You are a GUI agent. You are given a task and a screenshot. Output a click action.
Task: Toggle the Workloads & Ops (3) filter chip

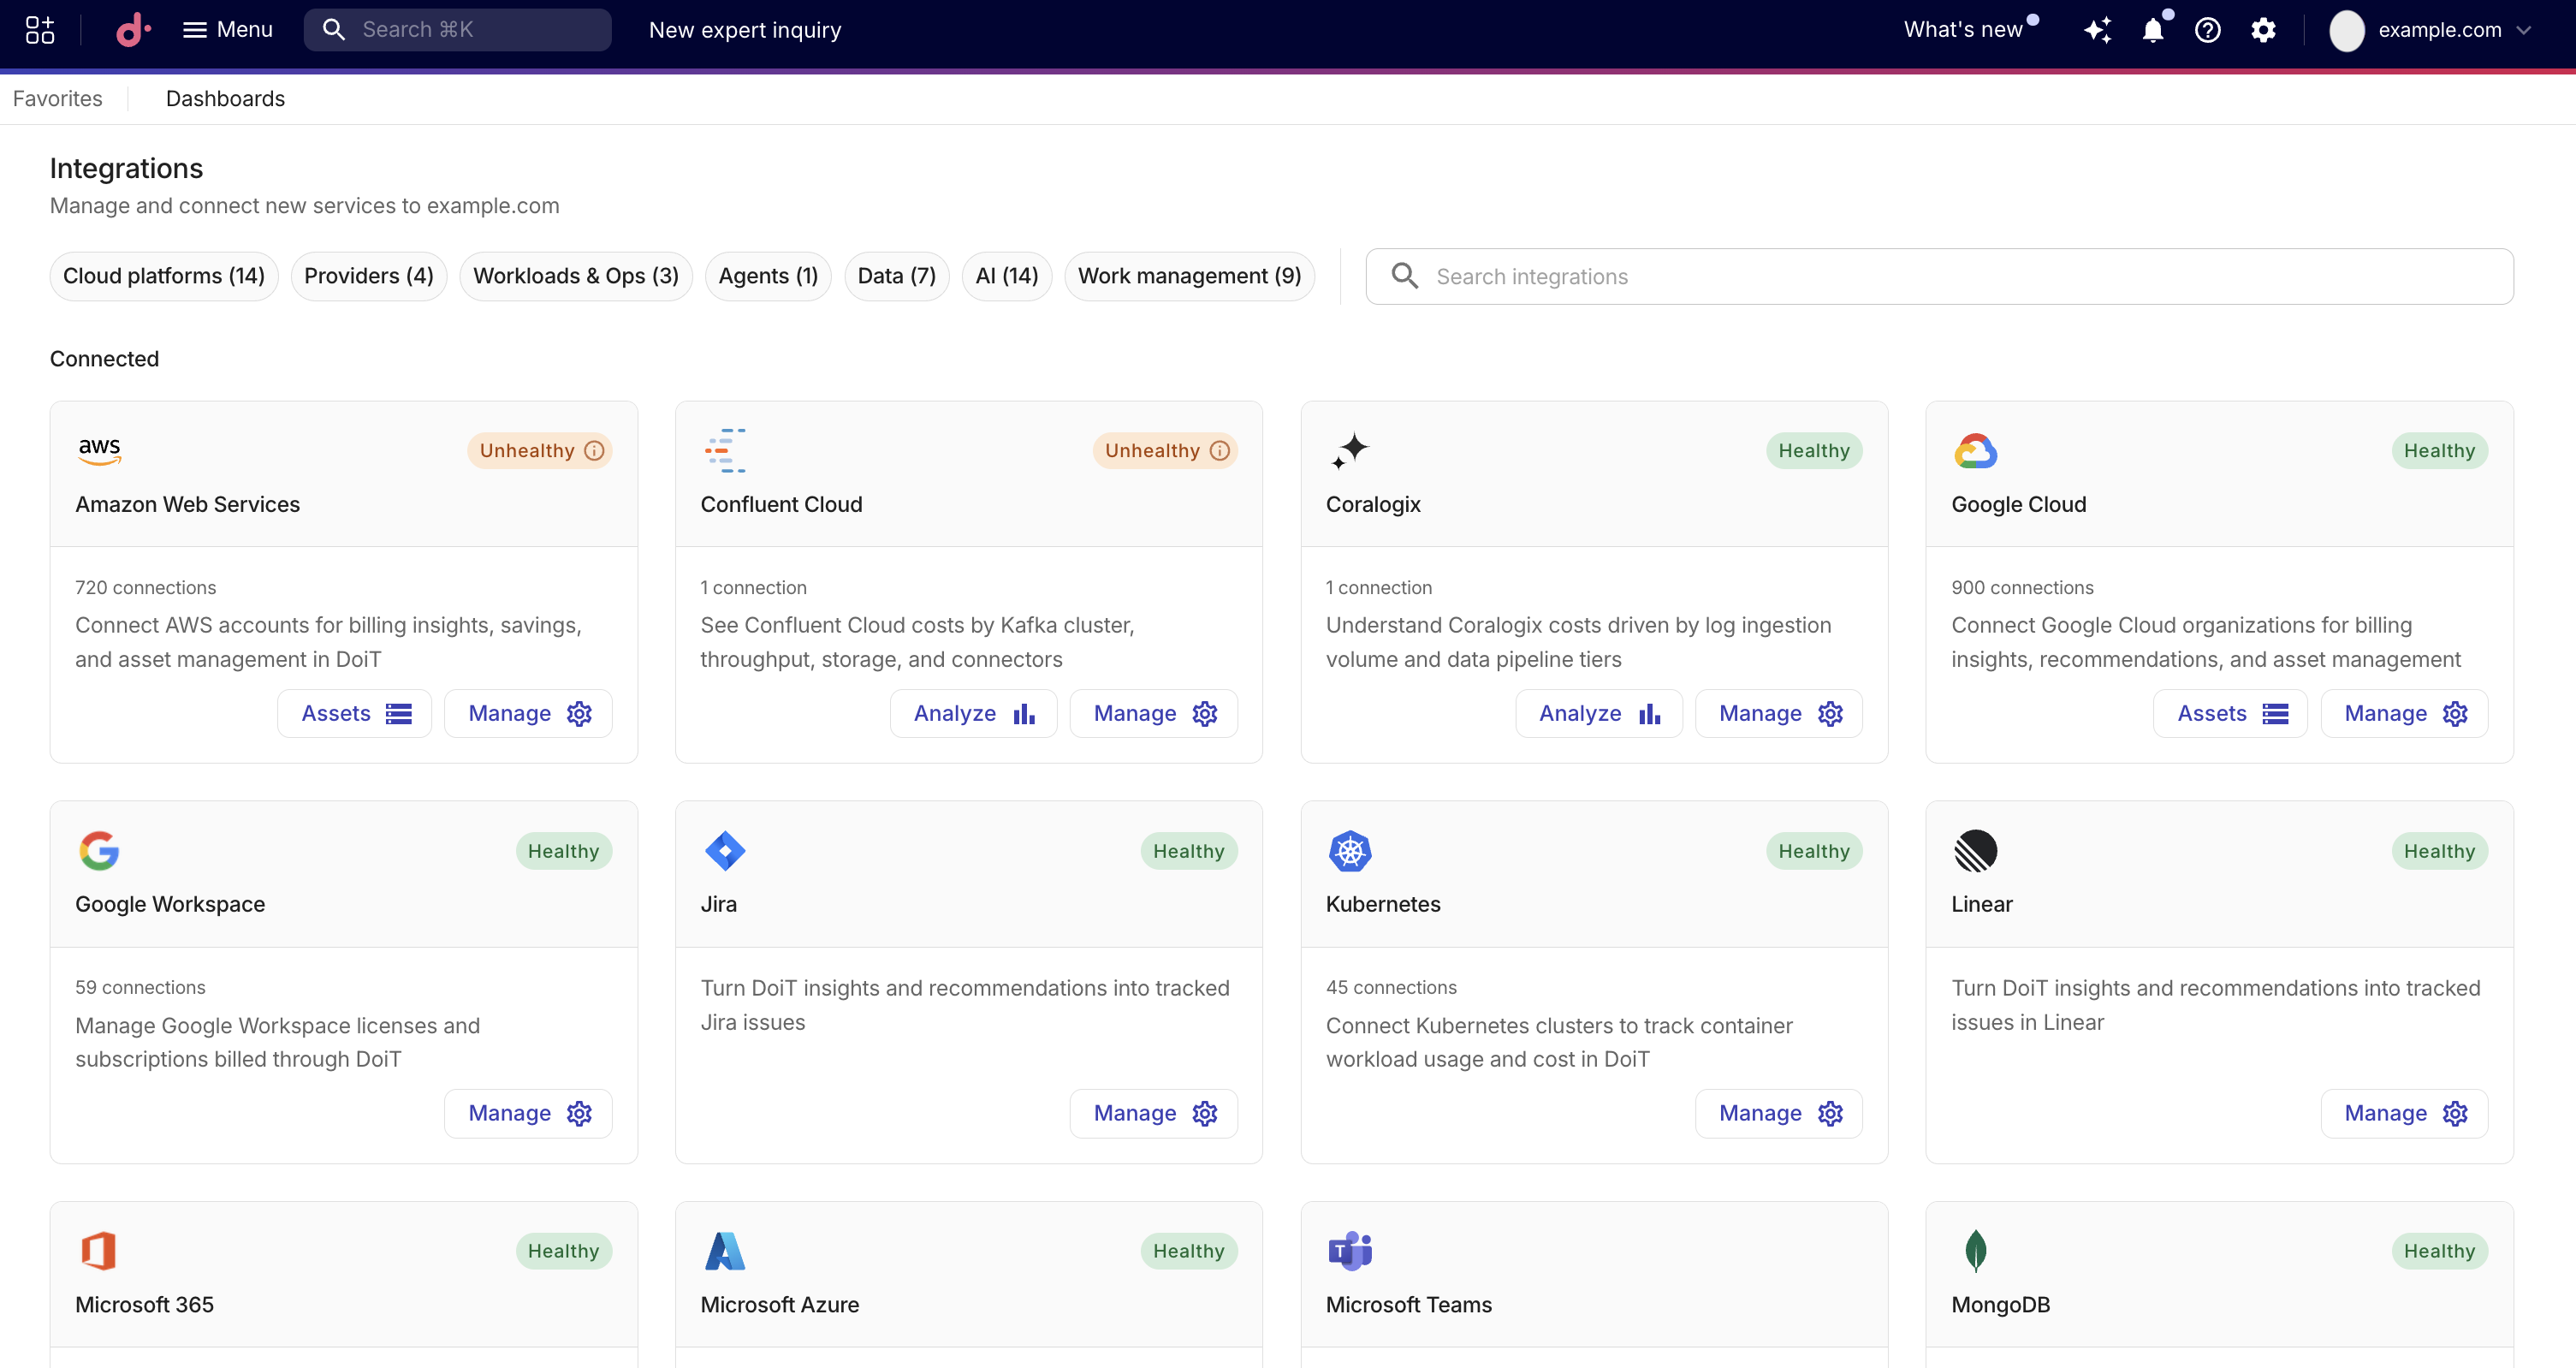point(576,276)
